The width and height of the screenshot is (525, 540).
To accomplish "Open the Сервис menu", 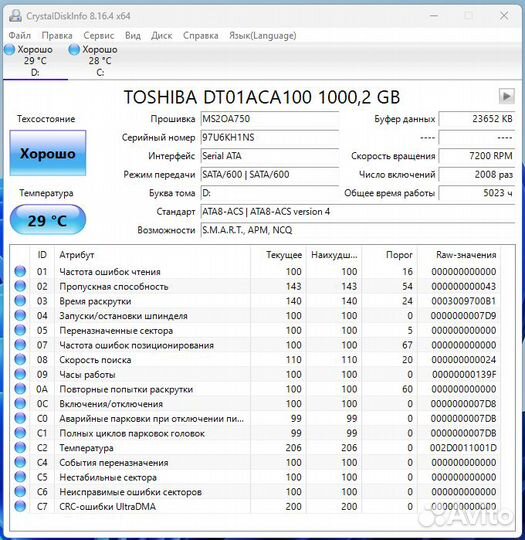I will point(99,35).
